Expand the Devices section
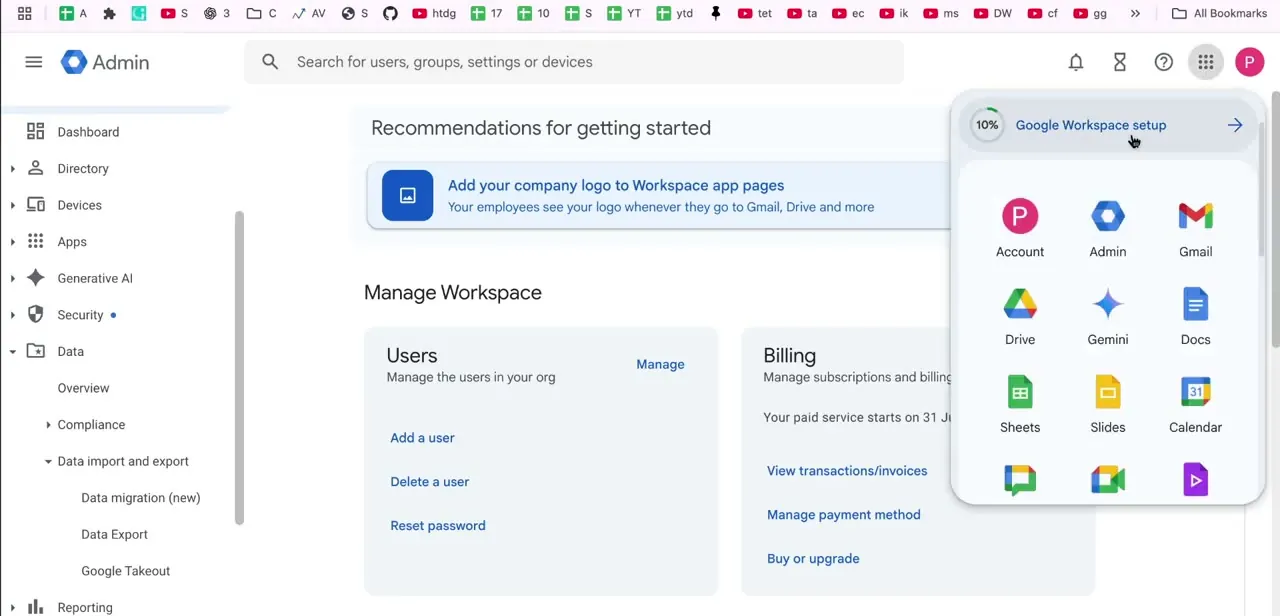Screen dimensions: 1280x616 12,205
